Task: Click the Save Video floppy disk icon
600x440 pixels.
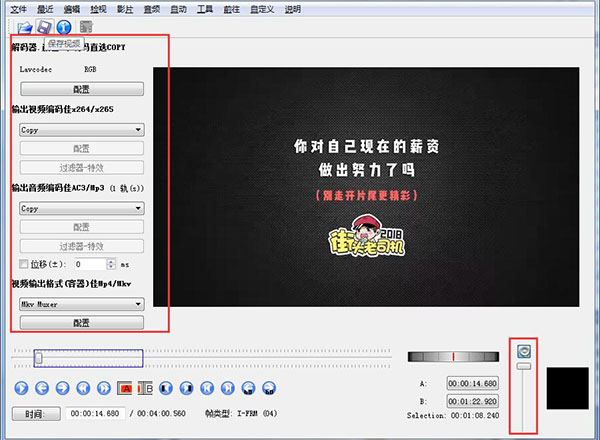Action: click(x=44, y=27)
